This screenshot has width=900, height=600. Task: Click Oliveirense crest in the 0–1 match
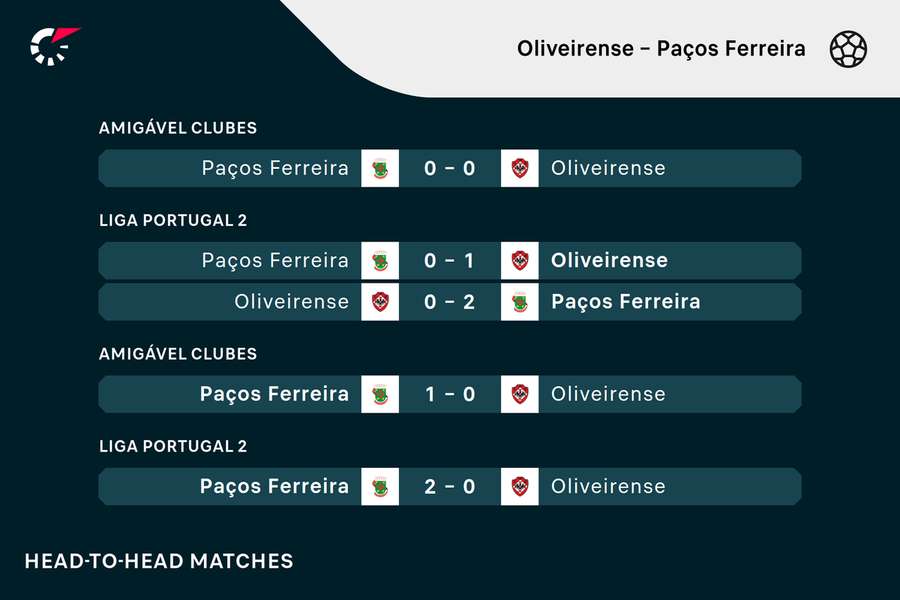pos(520,260)
